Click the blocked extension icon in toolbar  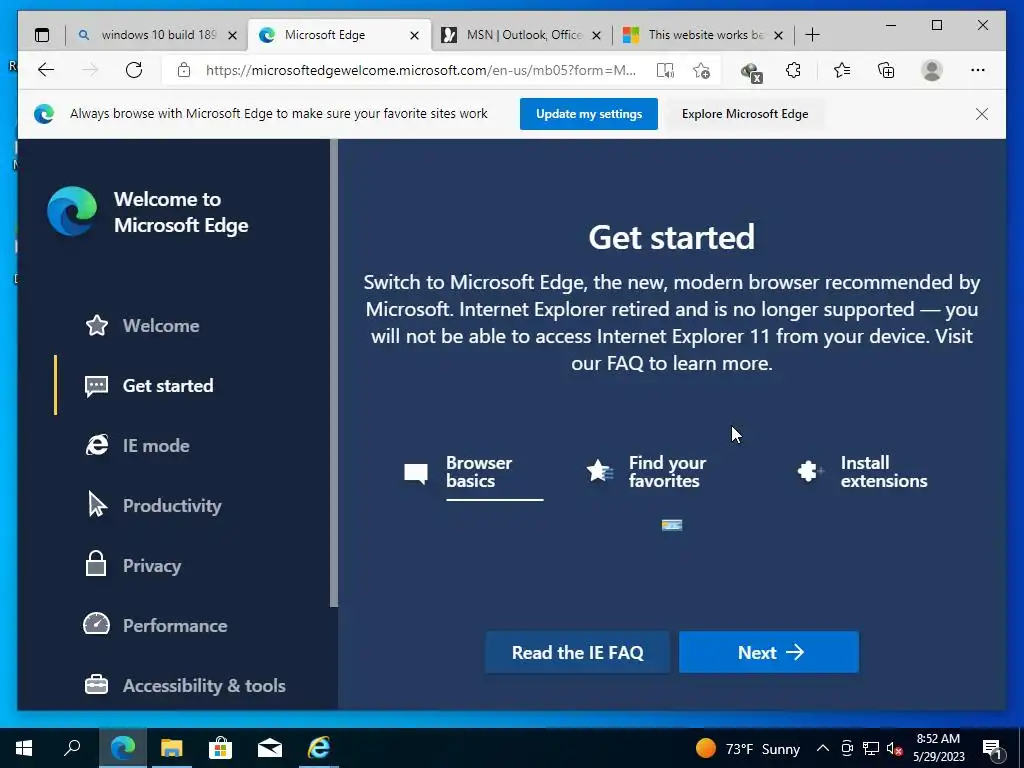point(751,71)
